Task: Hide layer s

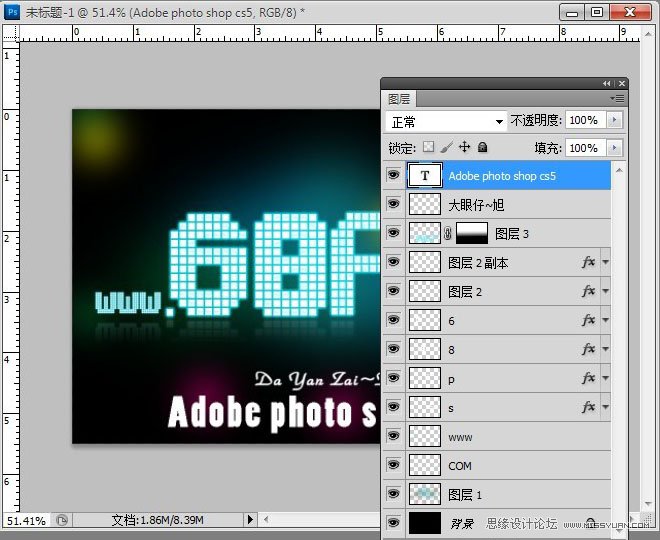Action: pos(394,407)
